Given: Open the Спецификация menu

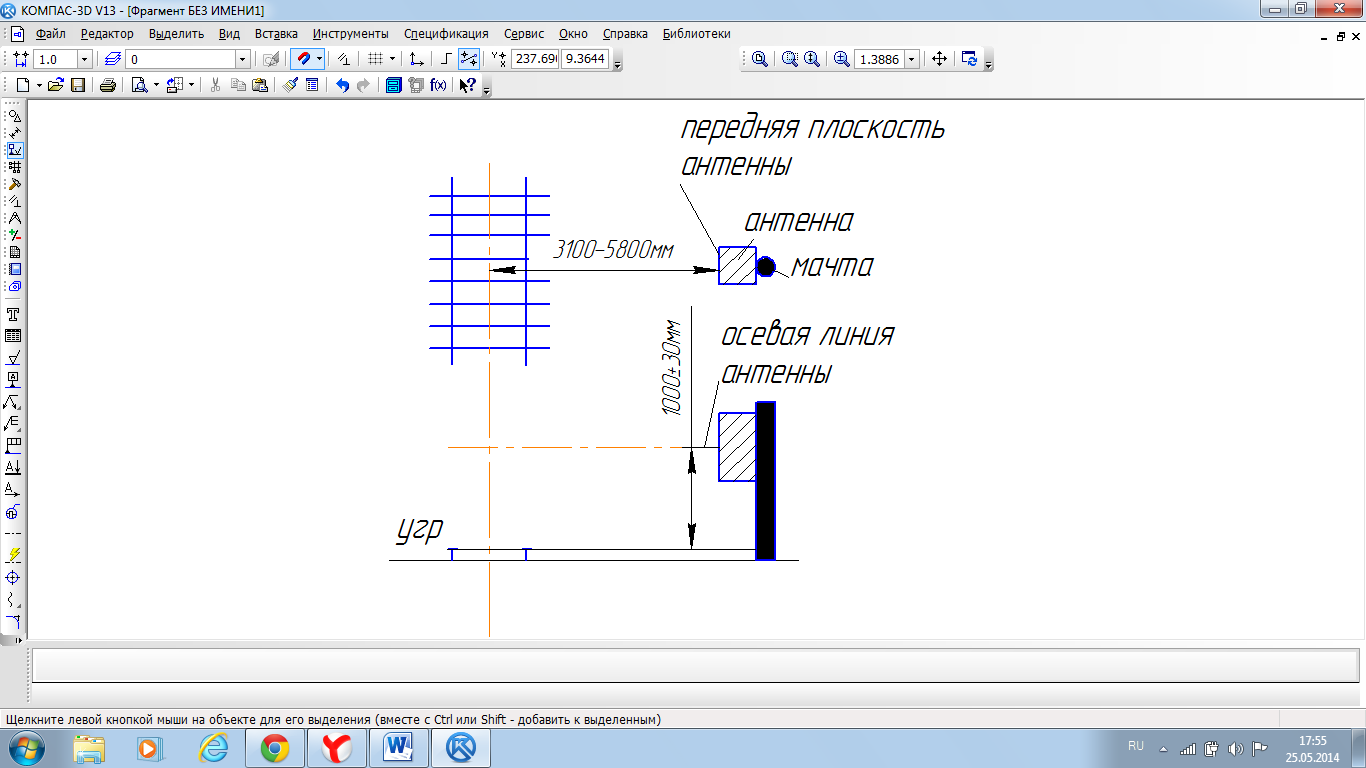Looking at the screenshot, I should coord(446,33).
